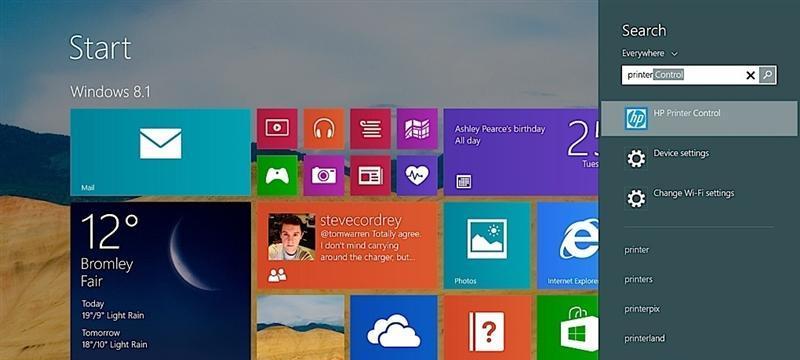Expand the Everywhere search scope dropdown

[649, 53]
